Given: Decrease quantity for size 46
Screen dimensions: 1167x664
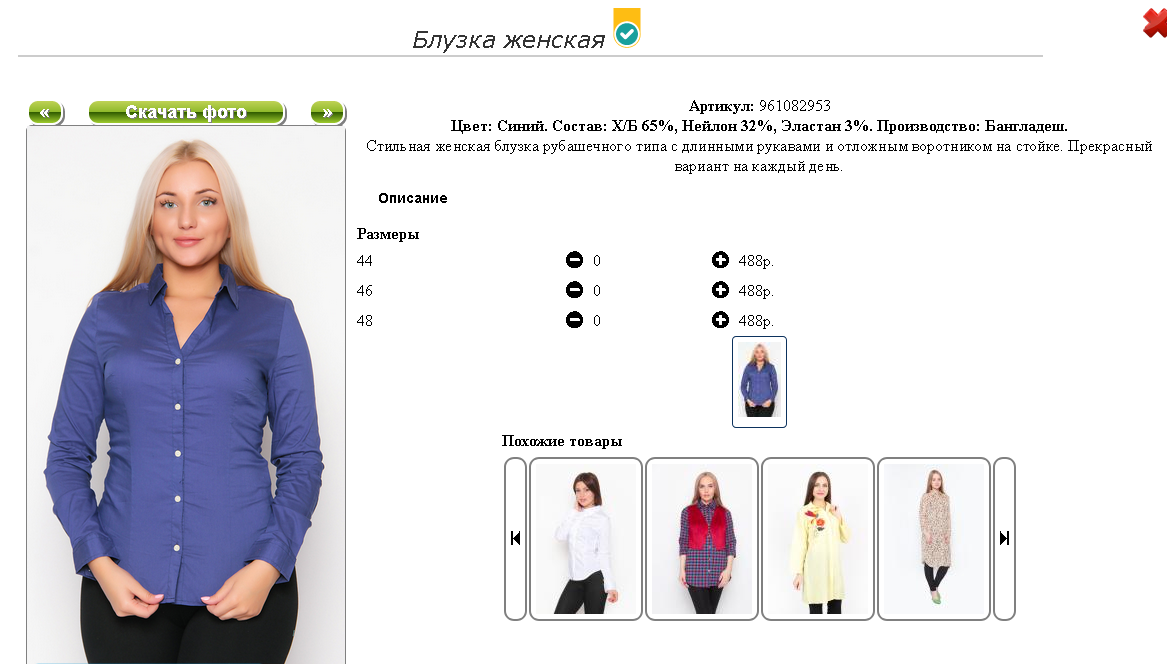Looking at the screenshot, I should click(x=574, y=290).
